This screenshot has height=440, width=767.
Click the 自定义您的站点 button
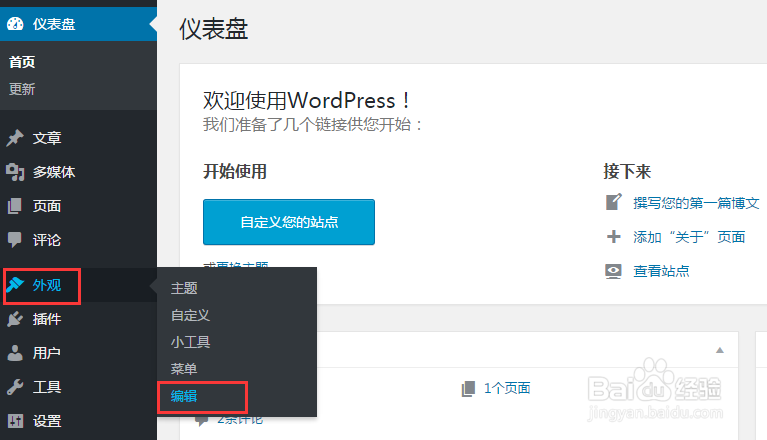tap(289, 222)
